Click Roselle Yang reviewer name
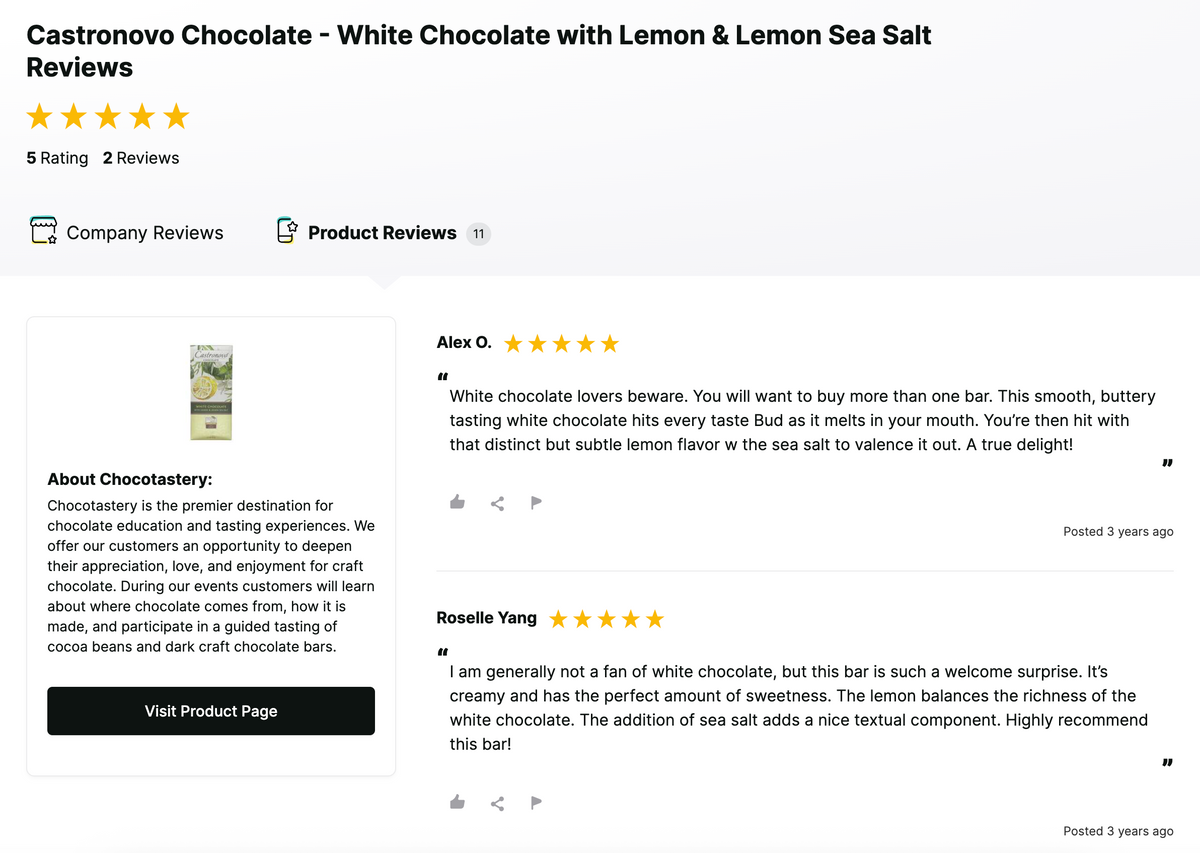1200x853 pixels. pyautogui.click(x=487, y=618)
